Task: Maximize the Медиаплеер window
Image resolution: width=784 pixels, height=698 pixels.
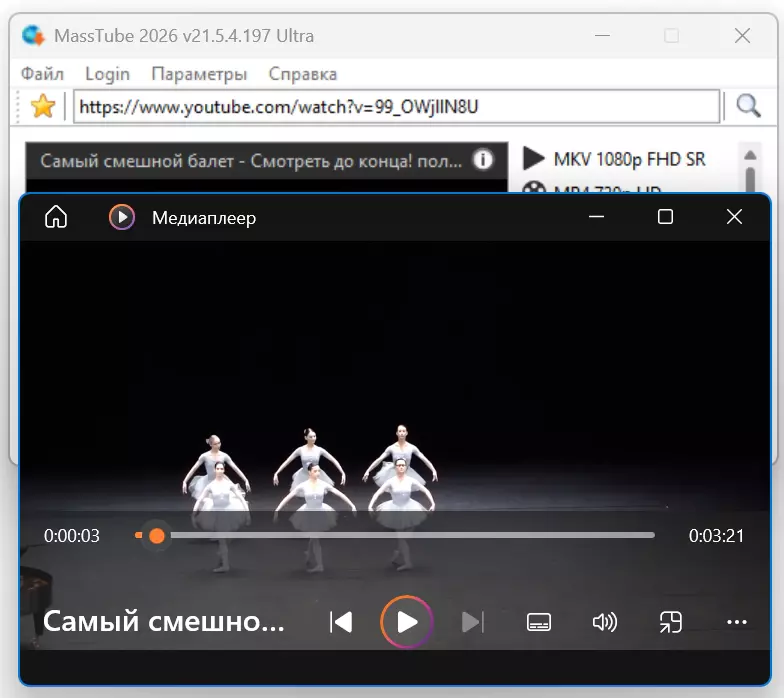Action: tap(665, 216)
